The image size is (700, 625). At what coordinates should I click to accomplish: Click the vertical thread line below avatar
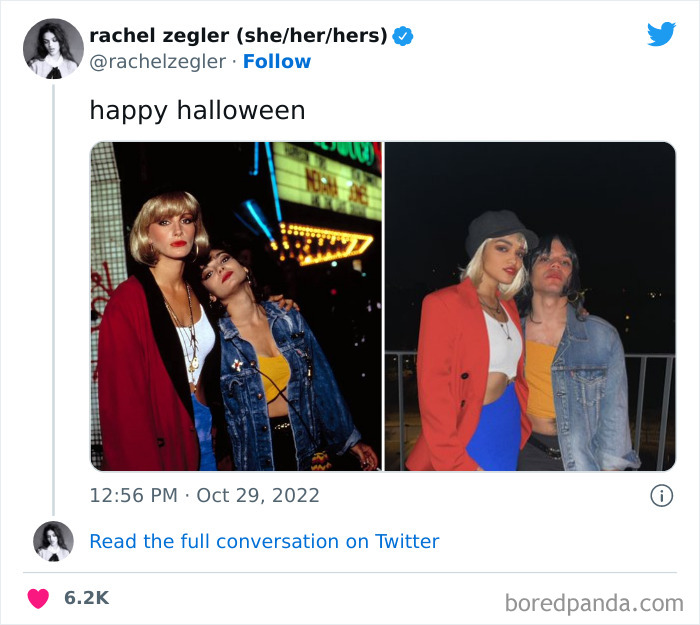[54, 300]
